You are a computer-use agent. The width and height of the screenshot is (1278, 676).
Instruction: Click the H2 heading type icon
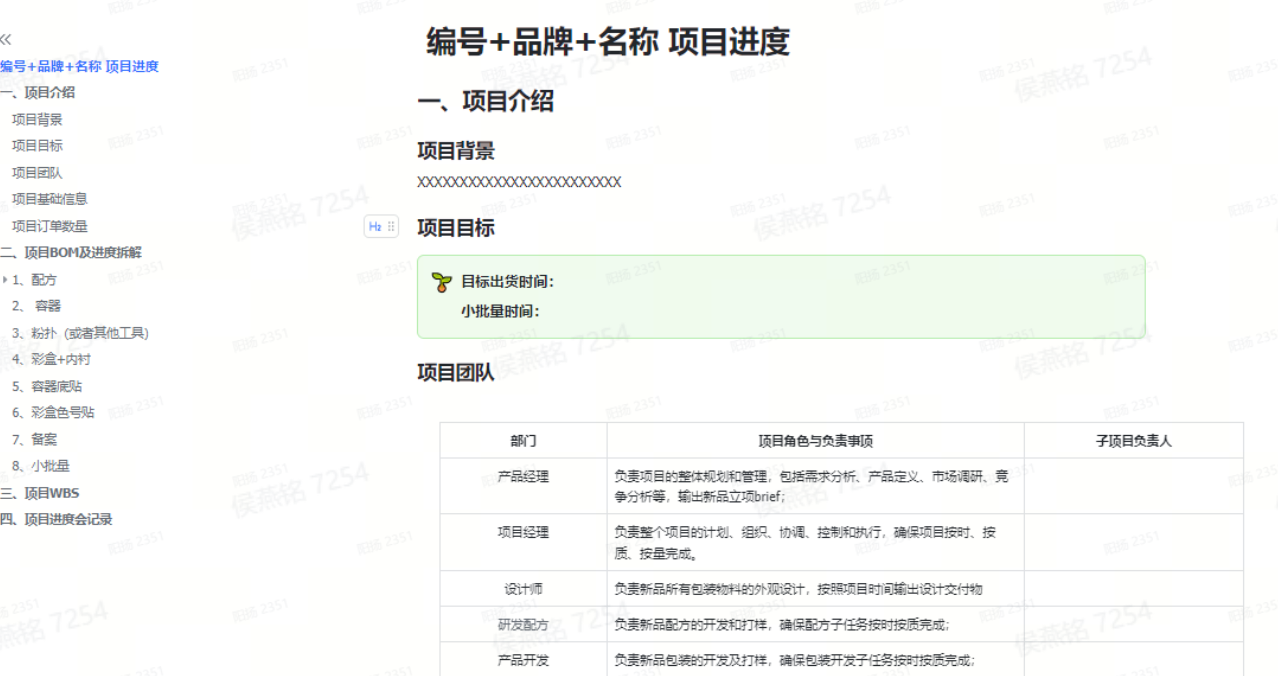click(375, 227)
